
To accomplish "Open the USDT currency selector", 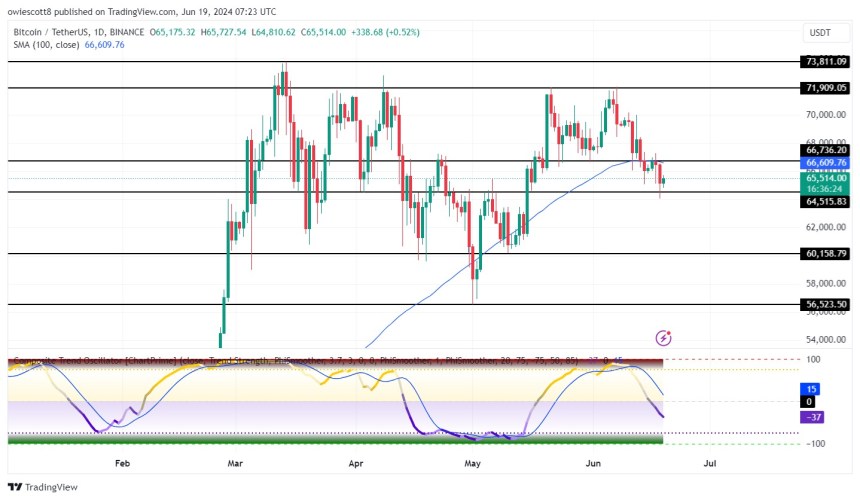I will pos(820,33).
